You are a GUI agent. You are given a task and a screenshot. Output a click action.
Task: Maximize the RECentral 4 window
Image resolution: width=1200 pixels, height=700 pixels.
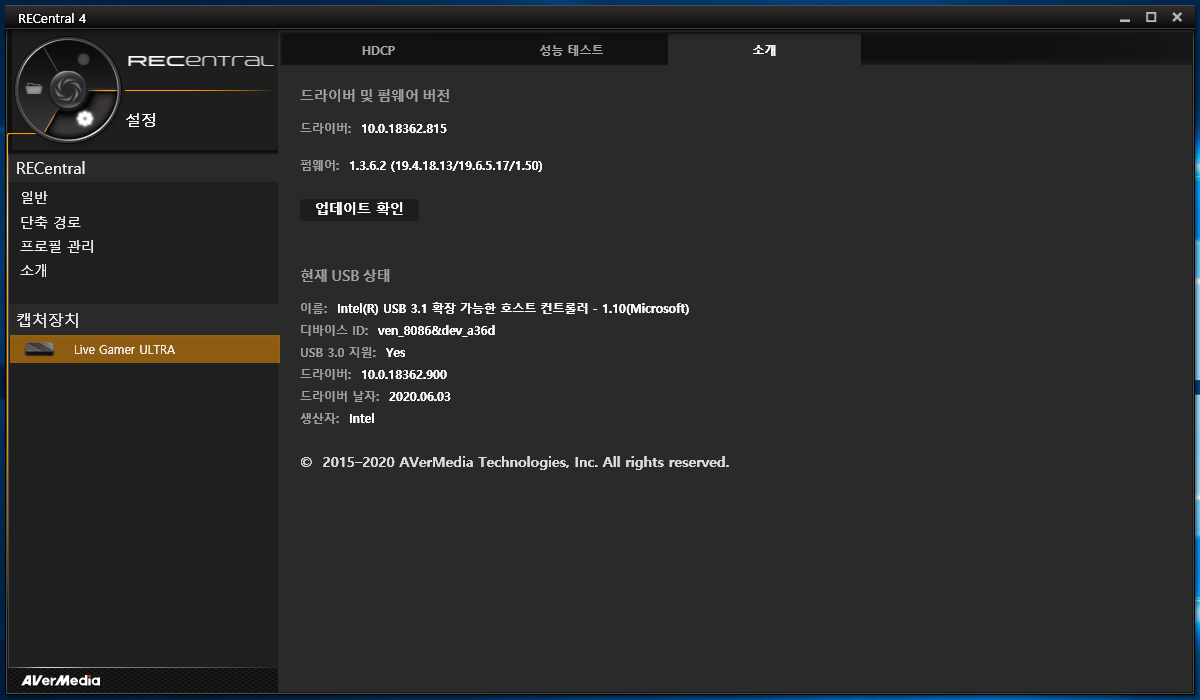pos(1151,16)
